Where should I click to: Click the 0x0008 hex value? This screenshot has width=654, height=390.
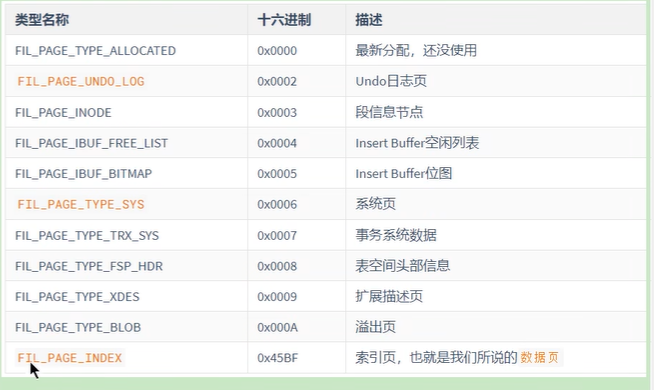point(277,266)
